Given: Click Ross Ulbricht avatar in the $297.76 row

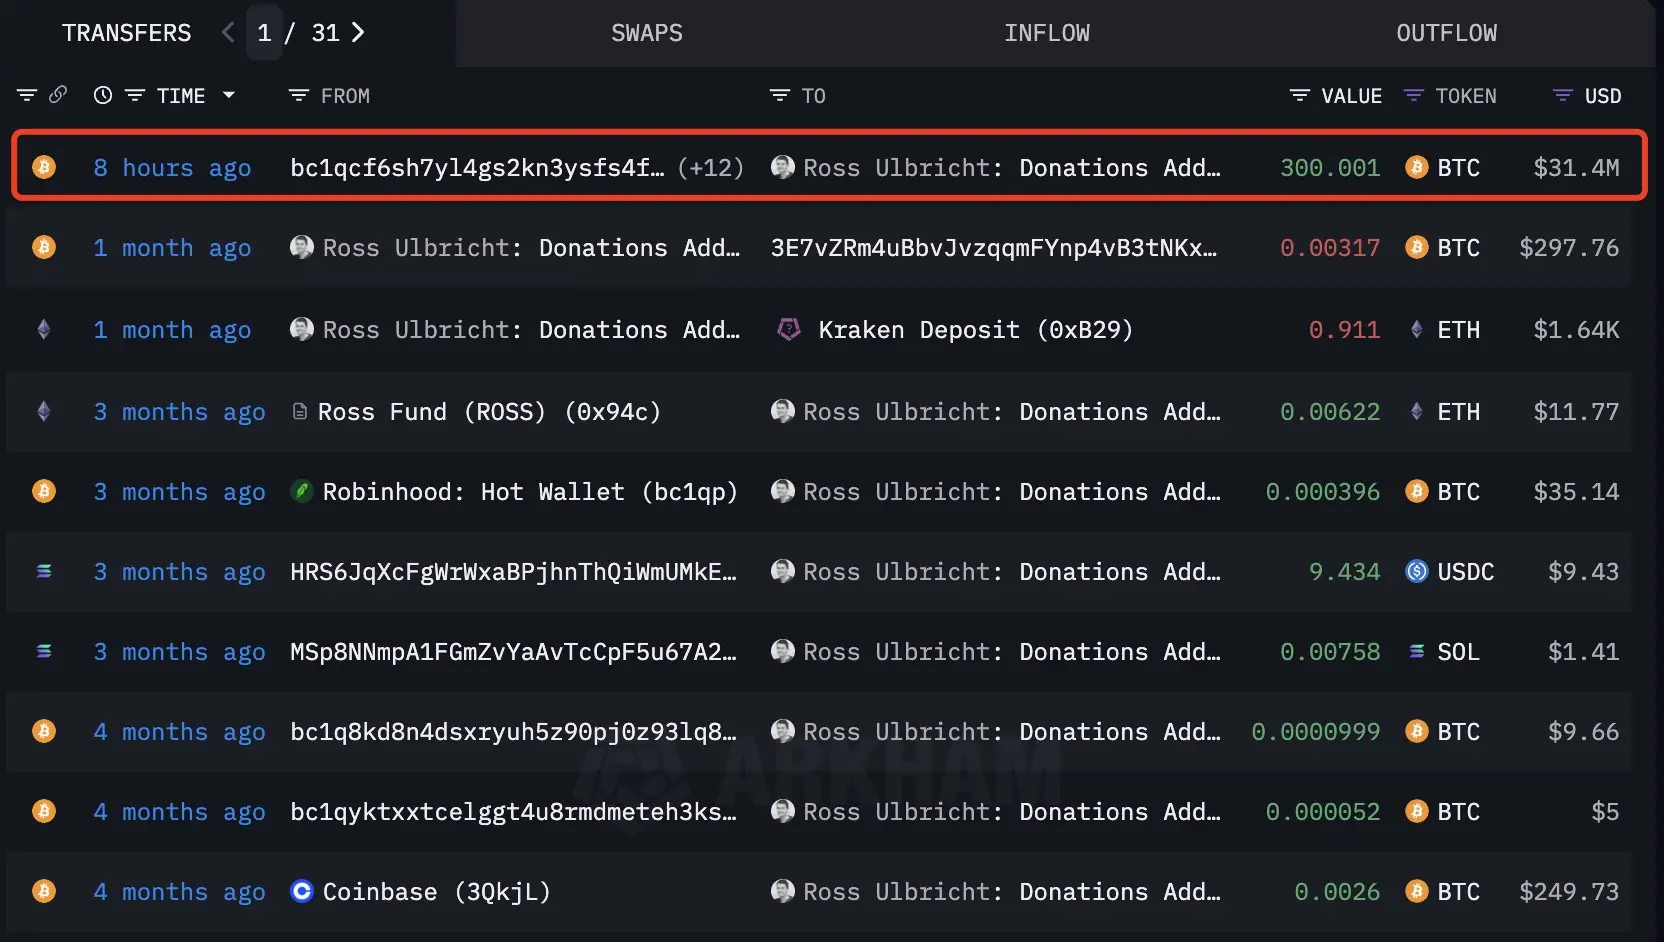Looking at the screenshot, I should (301, 247).
